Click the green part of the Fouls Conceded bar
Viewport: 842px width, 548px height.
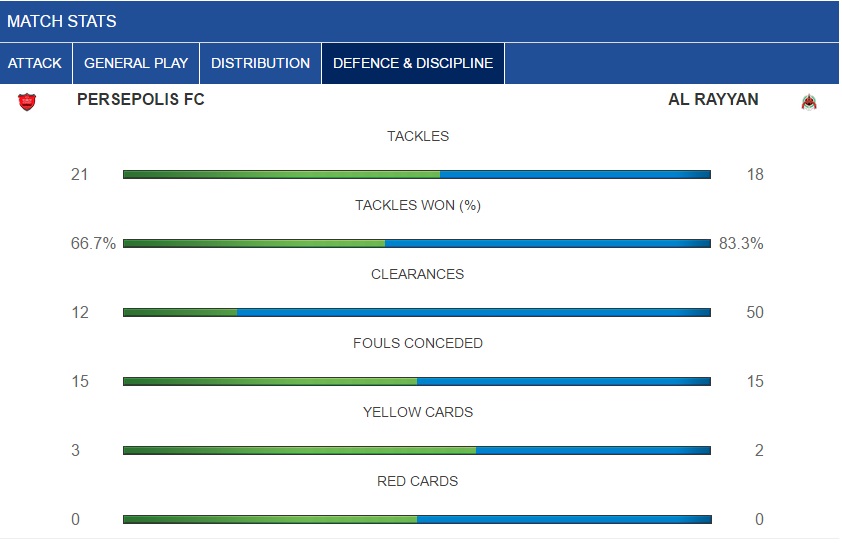[270, 382]
